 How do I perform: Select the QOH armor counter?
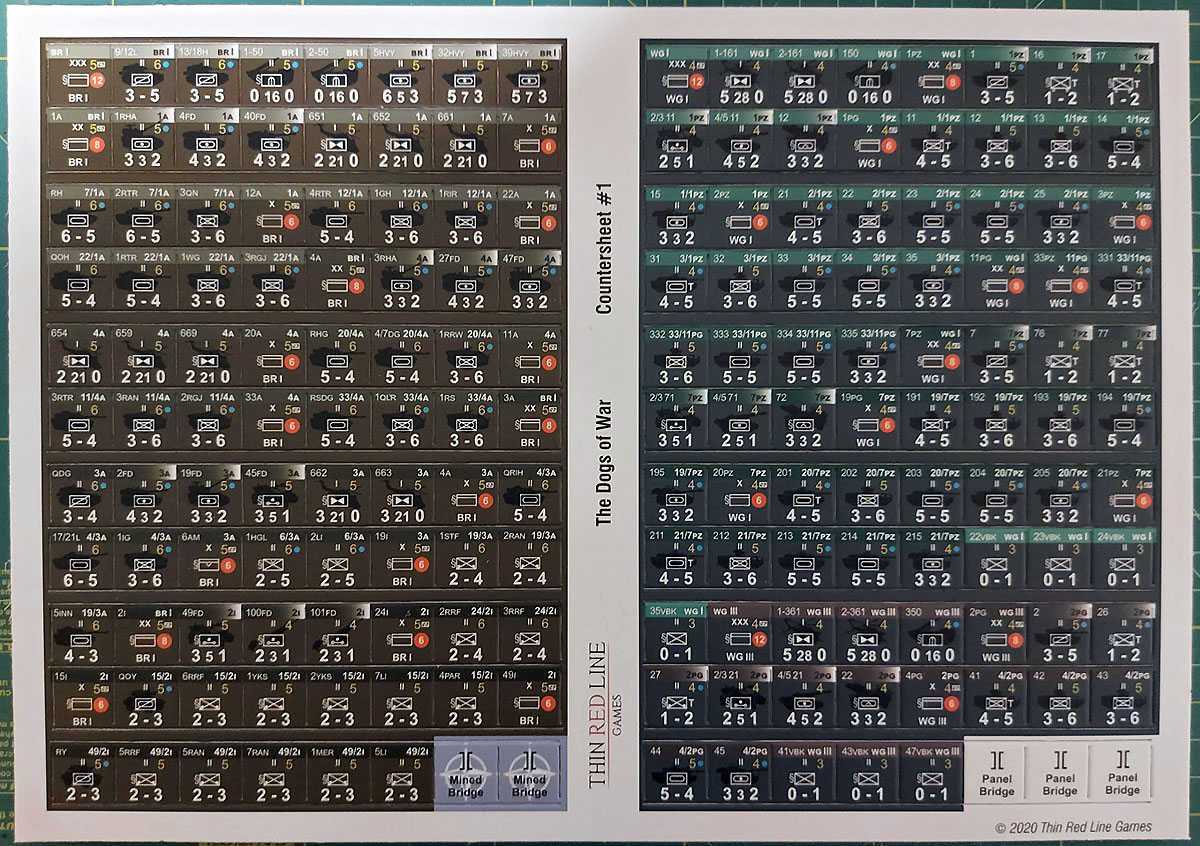pos(79,279)
